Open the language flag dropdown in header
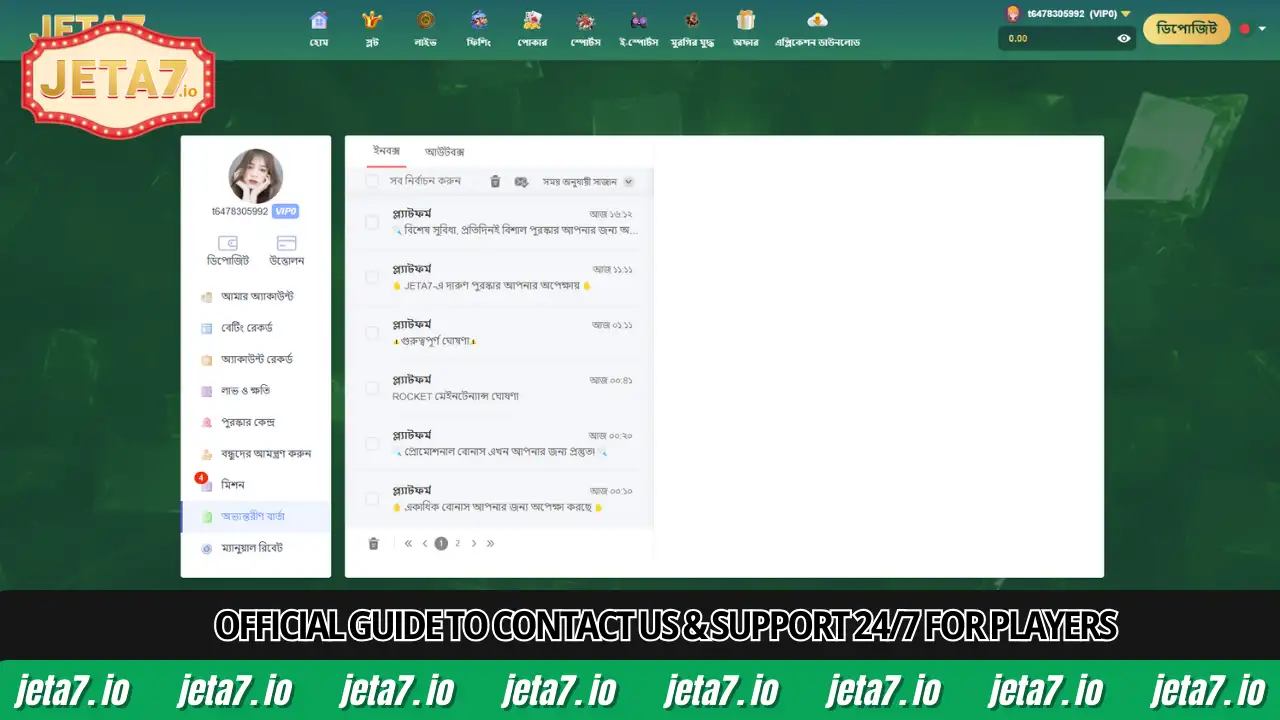The width and height of the screenshot is (1280, 720). [1251, 29]
